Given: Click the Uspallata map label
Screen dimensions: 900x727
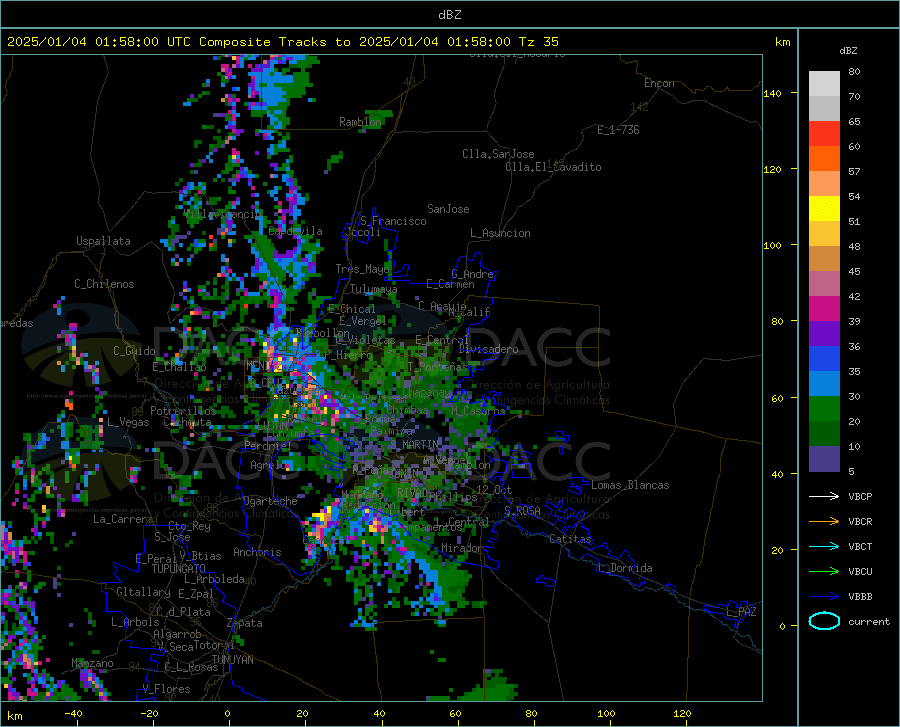Looking at the screenshot, I should [x=103, y=241].
